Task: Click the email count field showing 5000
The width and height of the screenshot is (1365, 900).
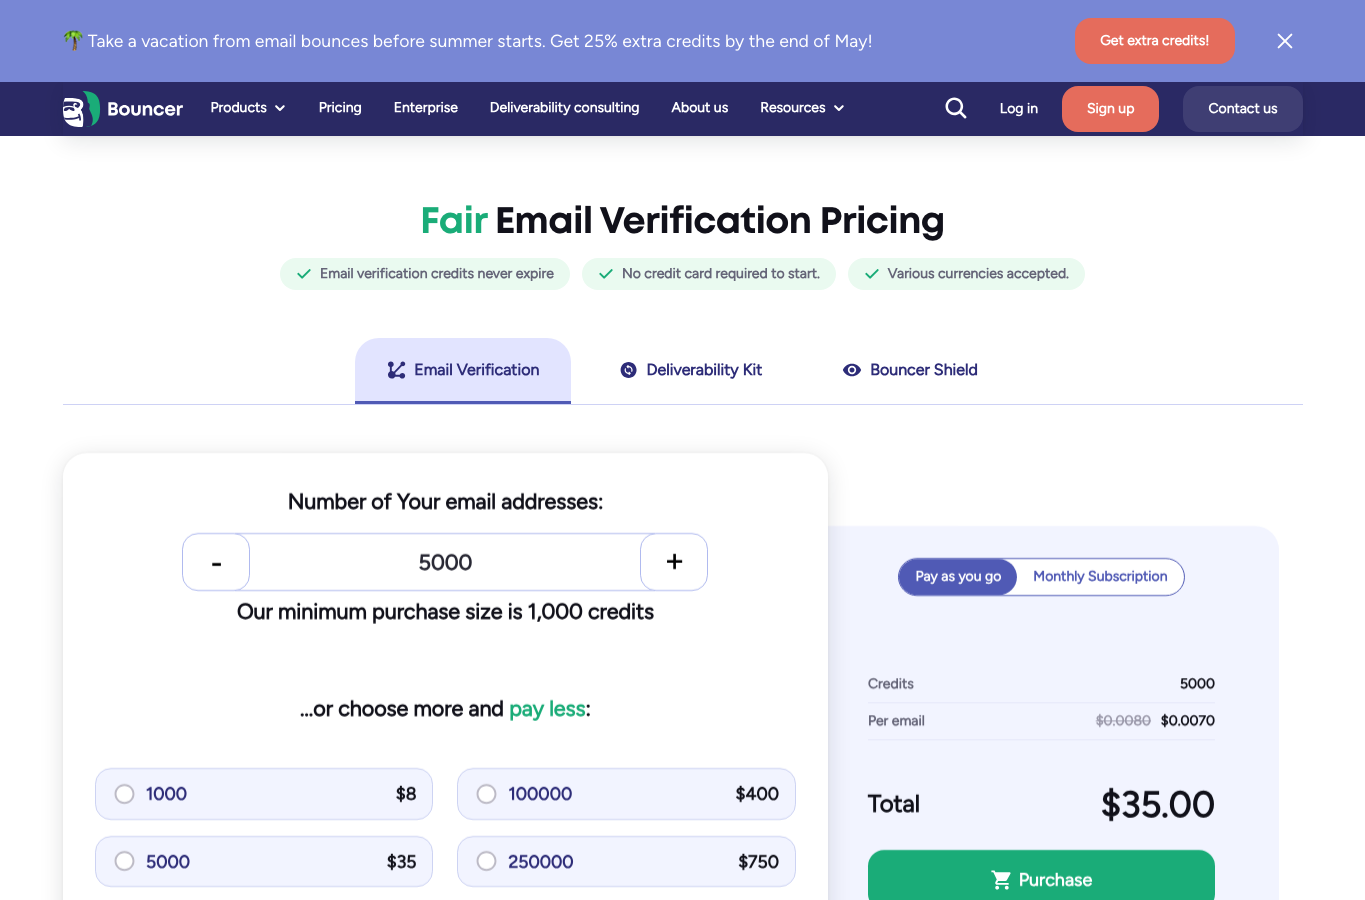Action: [x=445, y=562]
